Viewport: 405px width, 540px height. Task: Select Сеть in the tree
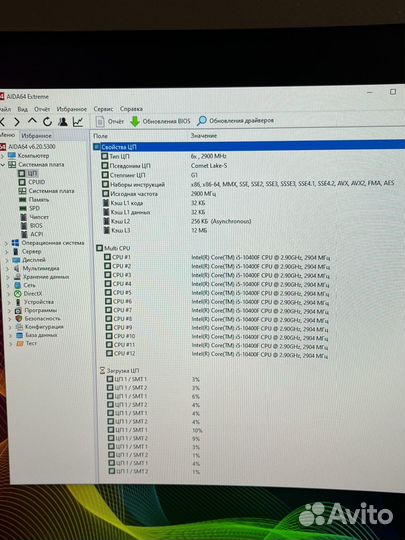tap(29, 285)
